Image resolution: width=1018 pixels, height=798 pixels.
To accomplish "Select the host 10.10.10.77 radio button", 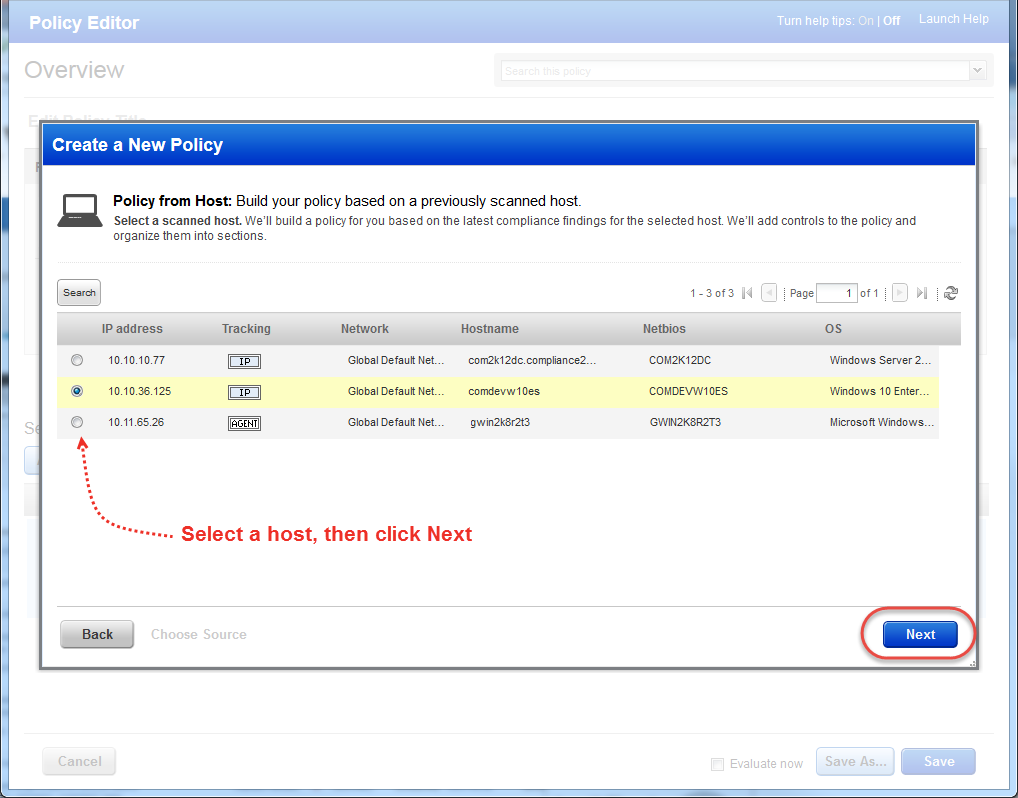I will pos(76,360).
